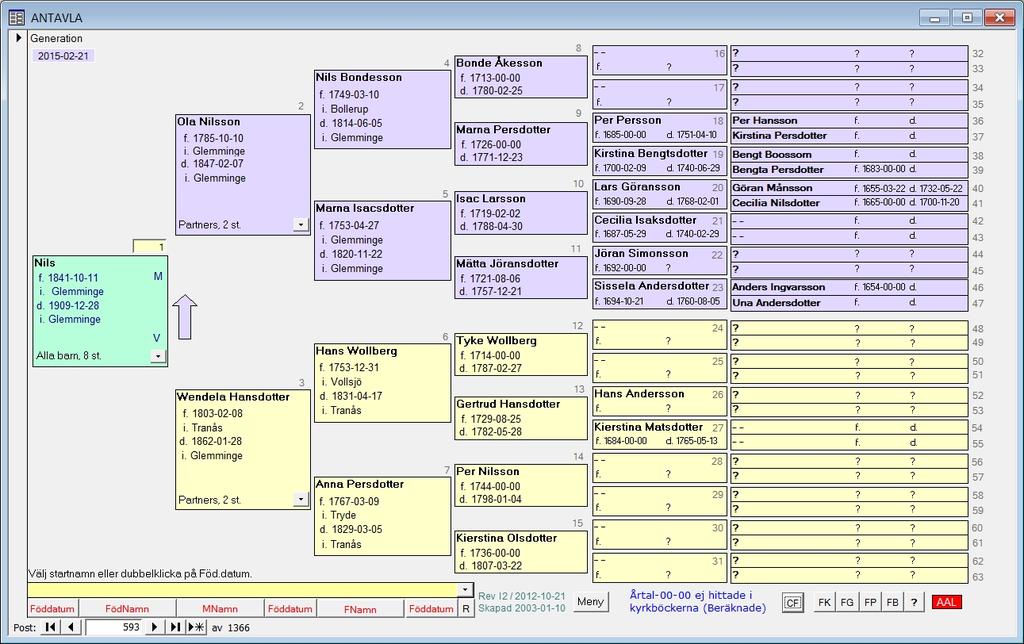The image size is (1024, 644).
Task: Click Jöran Simonsson's name
Action: pos(641,253)
